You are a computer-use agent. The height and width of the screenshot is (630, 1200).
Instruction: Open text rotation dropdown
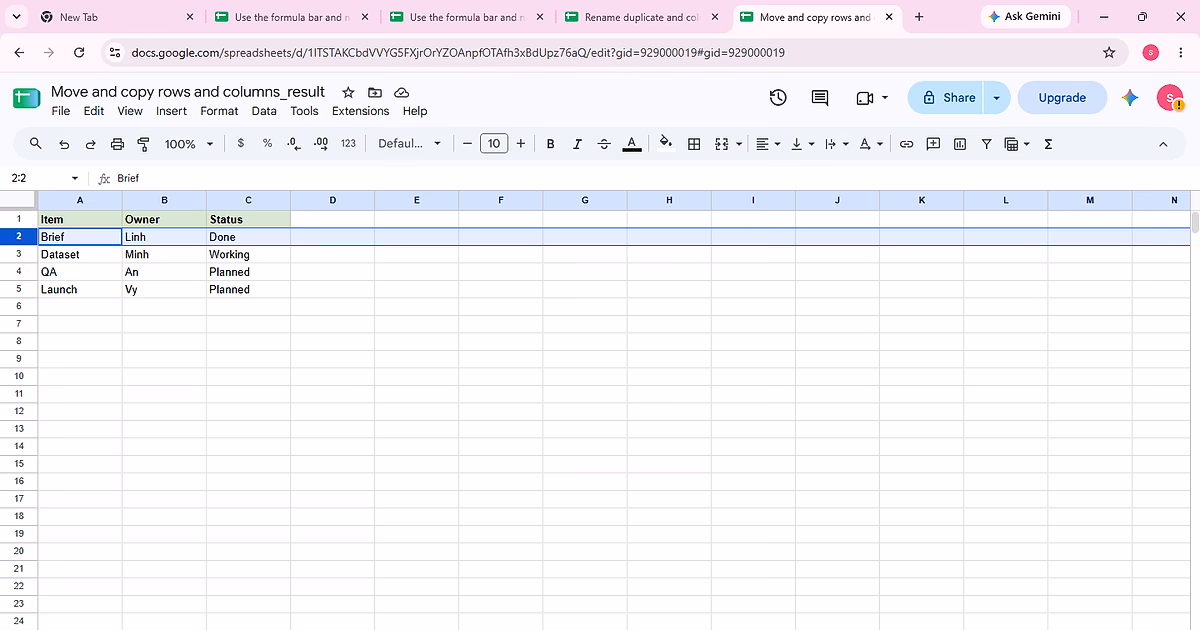click(x=871, y=144)
